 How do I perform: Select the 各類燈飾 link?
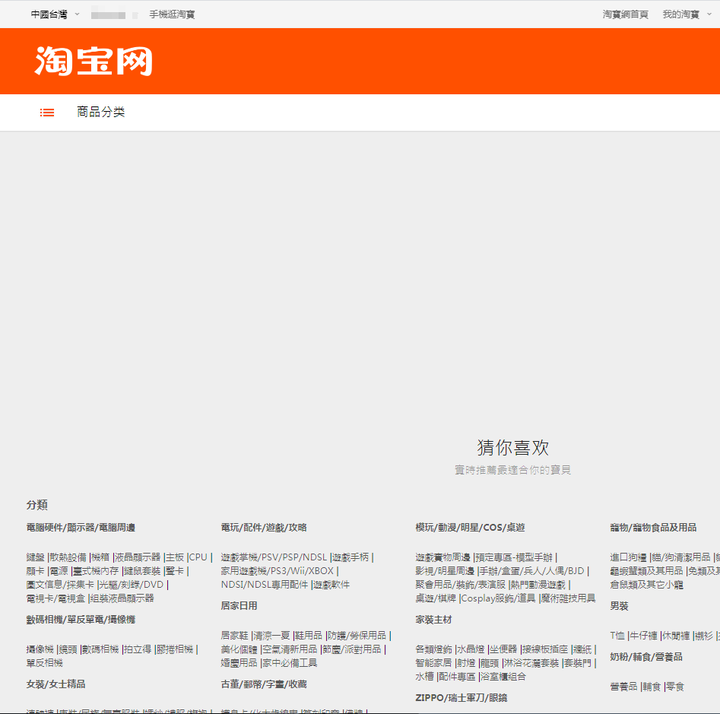point(434,650)
